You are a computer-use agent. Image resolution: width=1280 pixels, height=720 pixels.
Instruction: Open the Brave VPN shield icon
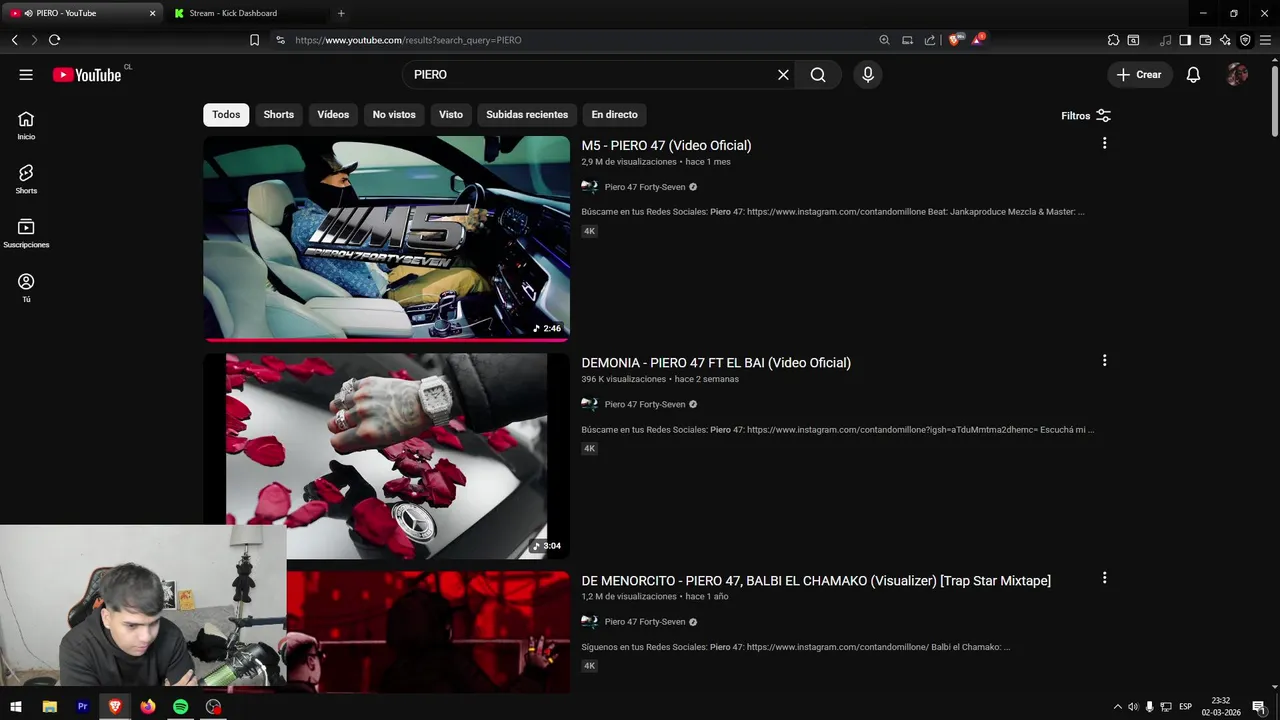tap(1245, 40)
